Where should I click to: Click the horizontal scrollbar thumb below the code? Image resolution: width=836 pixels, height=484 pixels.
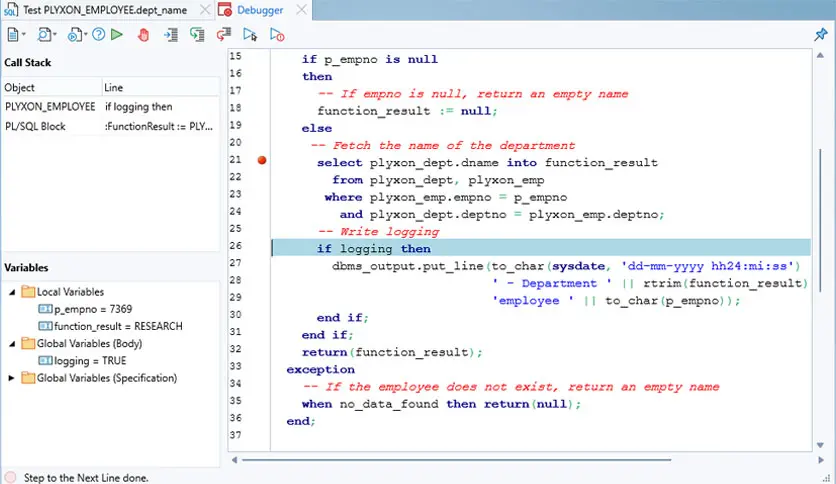pyautogui.click(x=456, y=459)
